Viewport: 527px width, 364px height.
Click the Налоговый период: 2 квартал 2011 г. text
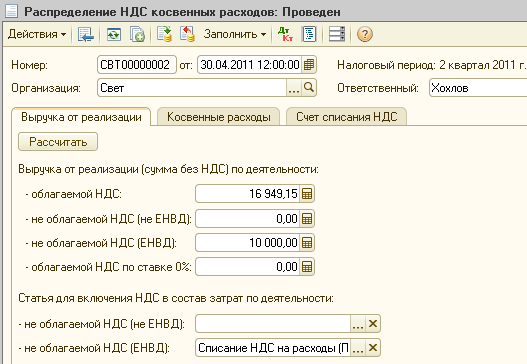click(x=432, y=65)
